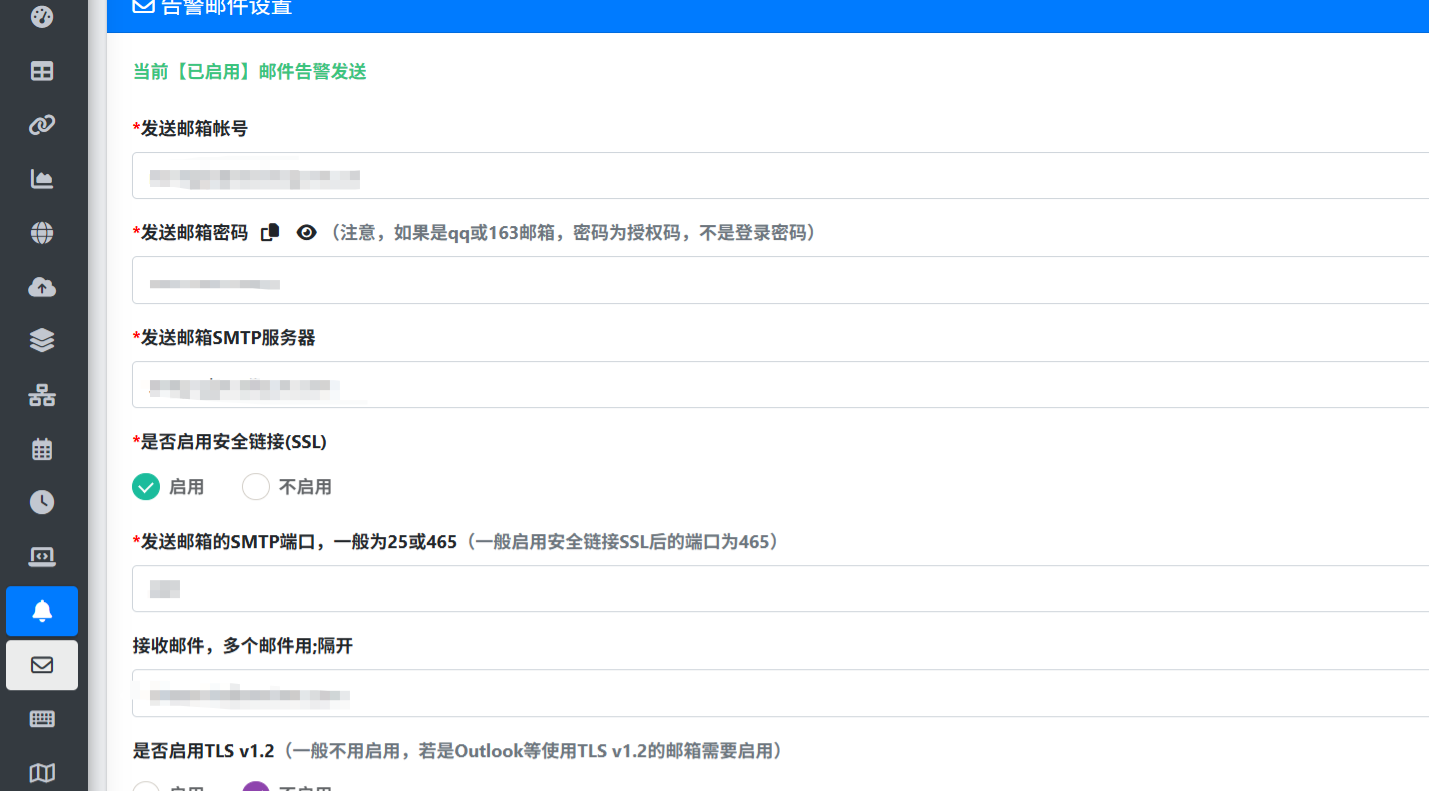Screen dimensions: 1429x791
Task: Open the stacked layers icon in sidebar
Action: [x=42, y=341]
